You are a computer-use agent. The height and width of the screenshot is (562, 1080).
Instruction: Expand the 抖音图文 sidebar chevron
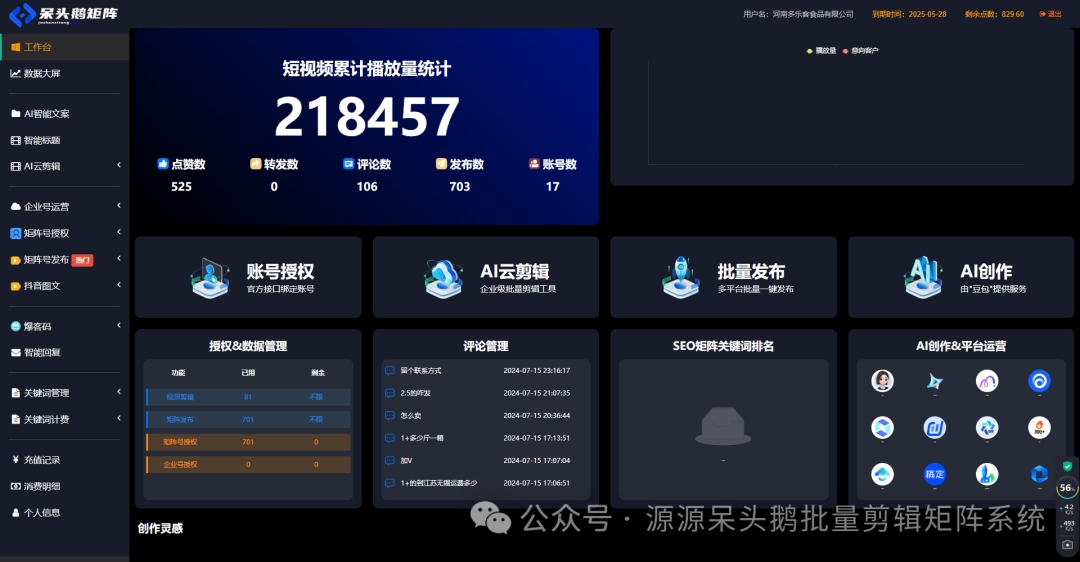[x=118, y=284]
